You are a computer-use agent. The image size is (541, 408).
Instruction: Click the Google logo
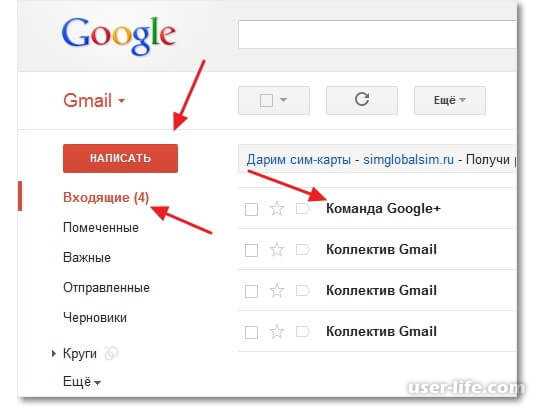119,36
